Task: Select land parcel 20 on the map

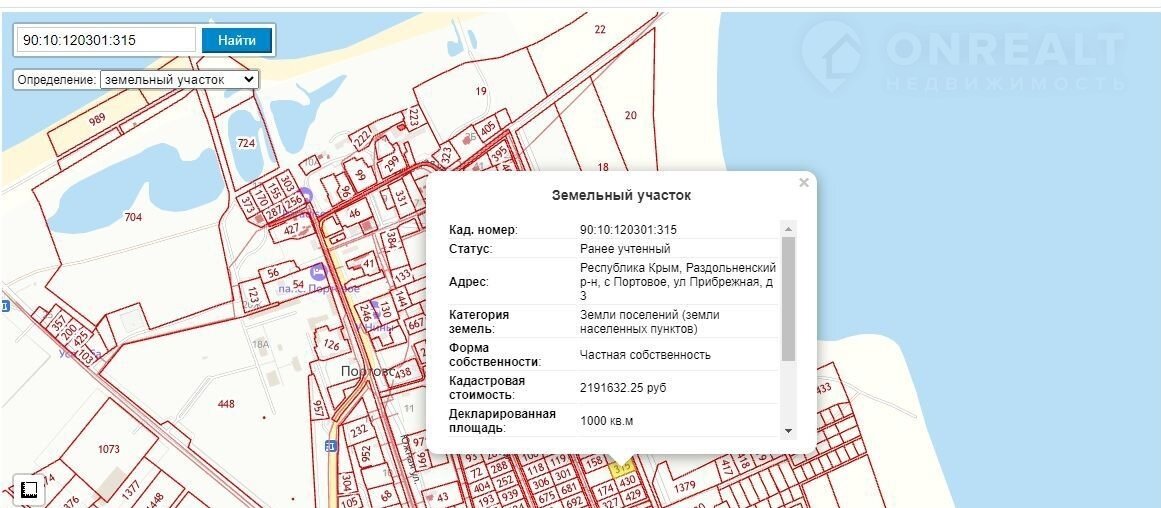Action: (630, 115)
